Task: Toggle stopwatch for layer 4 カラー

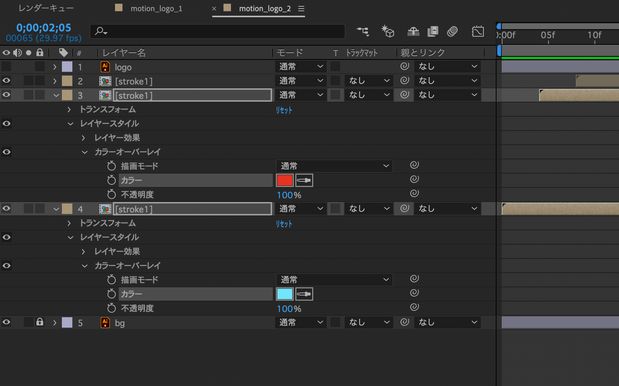Action: pyautogui.click(x=111, y=294)
